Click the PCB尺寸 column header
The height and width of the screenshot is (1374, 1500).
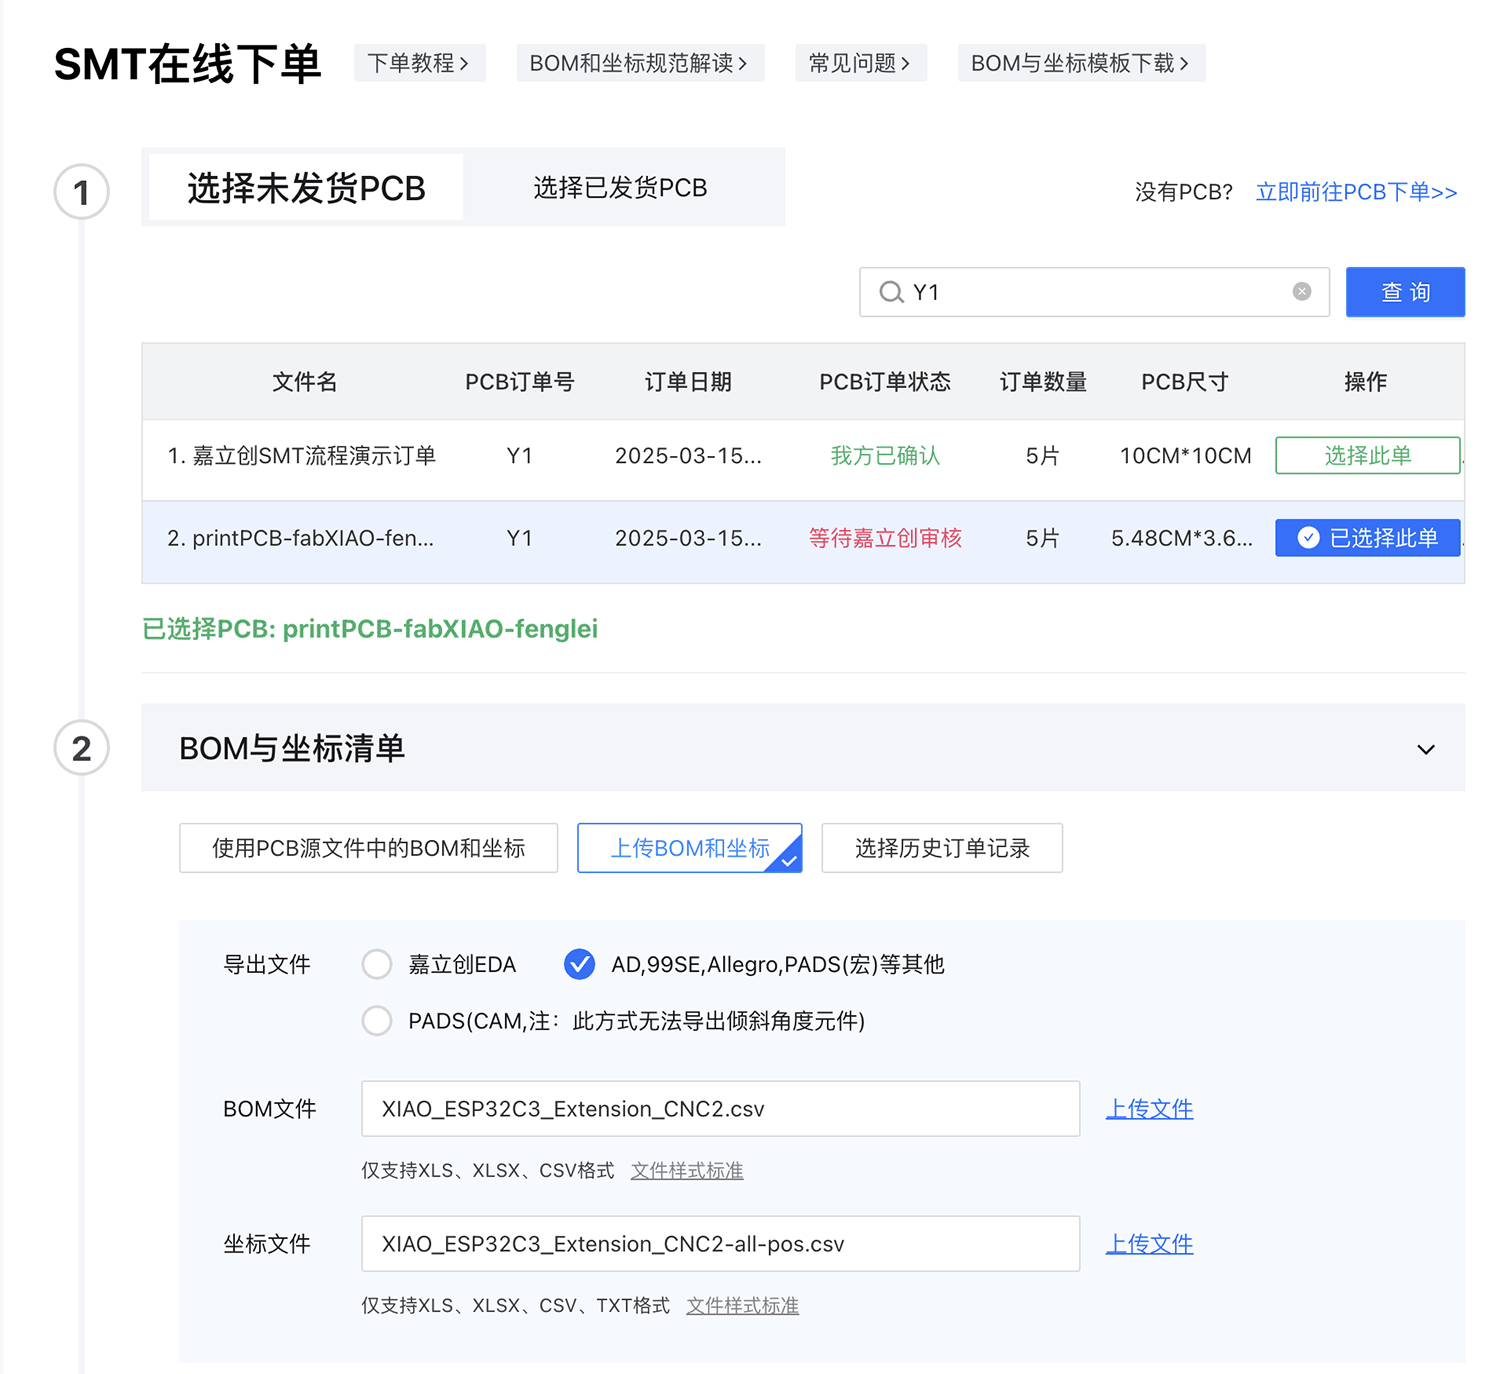pyautogui.click(x=1185, y=382)
